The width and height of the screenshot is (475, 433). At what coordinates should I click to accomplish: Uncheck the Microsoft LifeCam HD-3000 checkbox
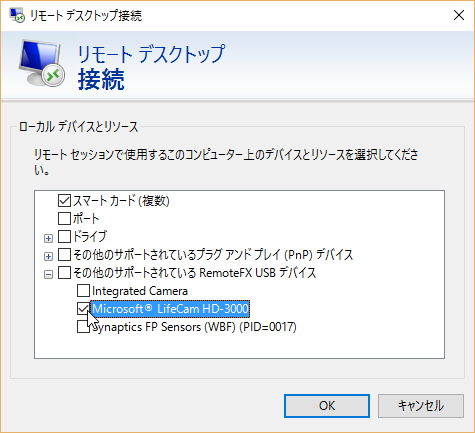click(83, 309)
